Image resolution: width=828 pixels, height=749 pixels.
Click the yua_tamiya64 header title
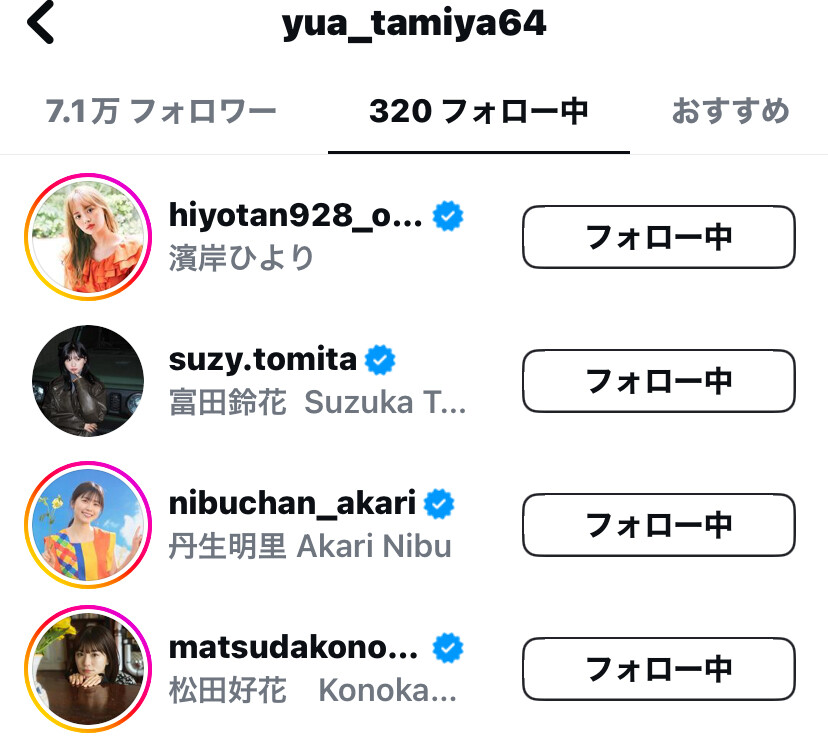coord(414,24)
